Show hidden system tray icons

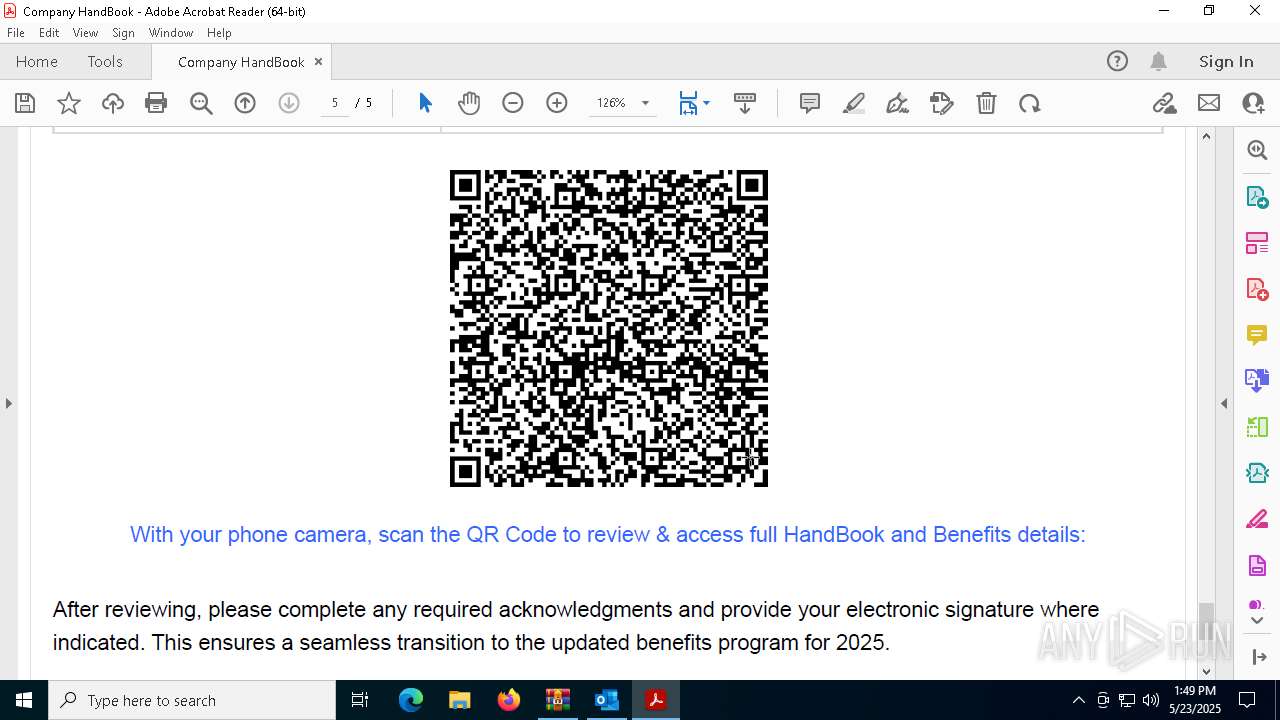1078,700
